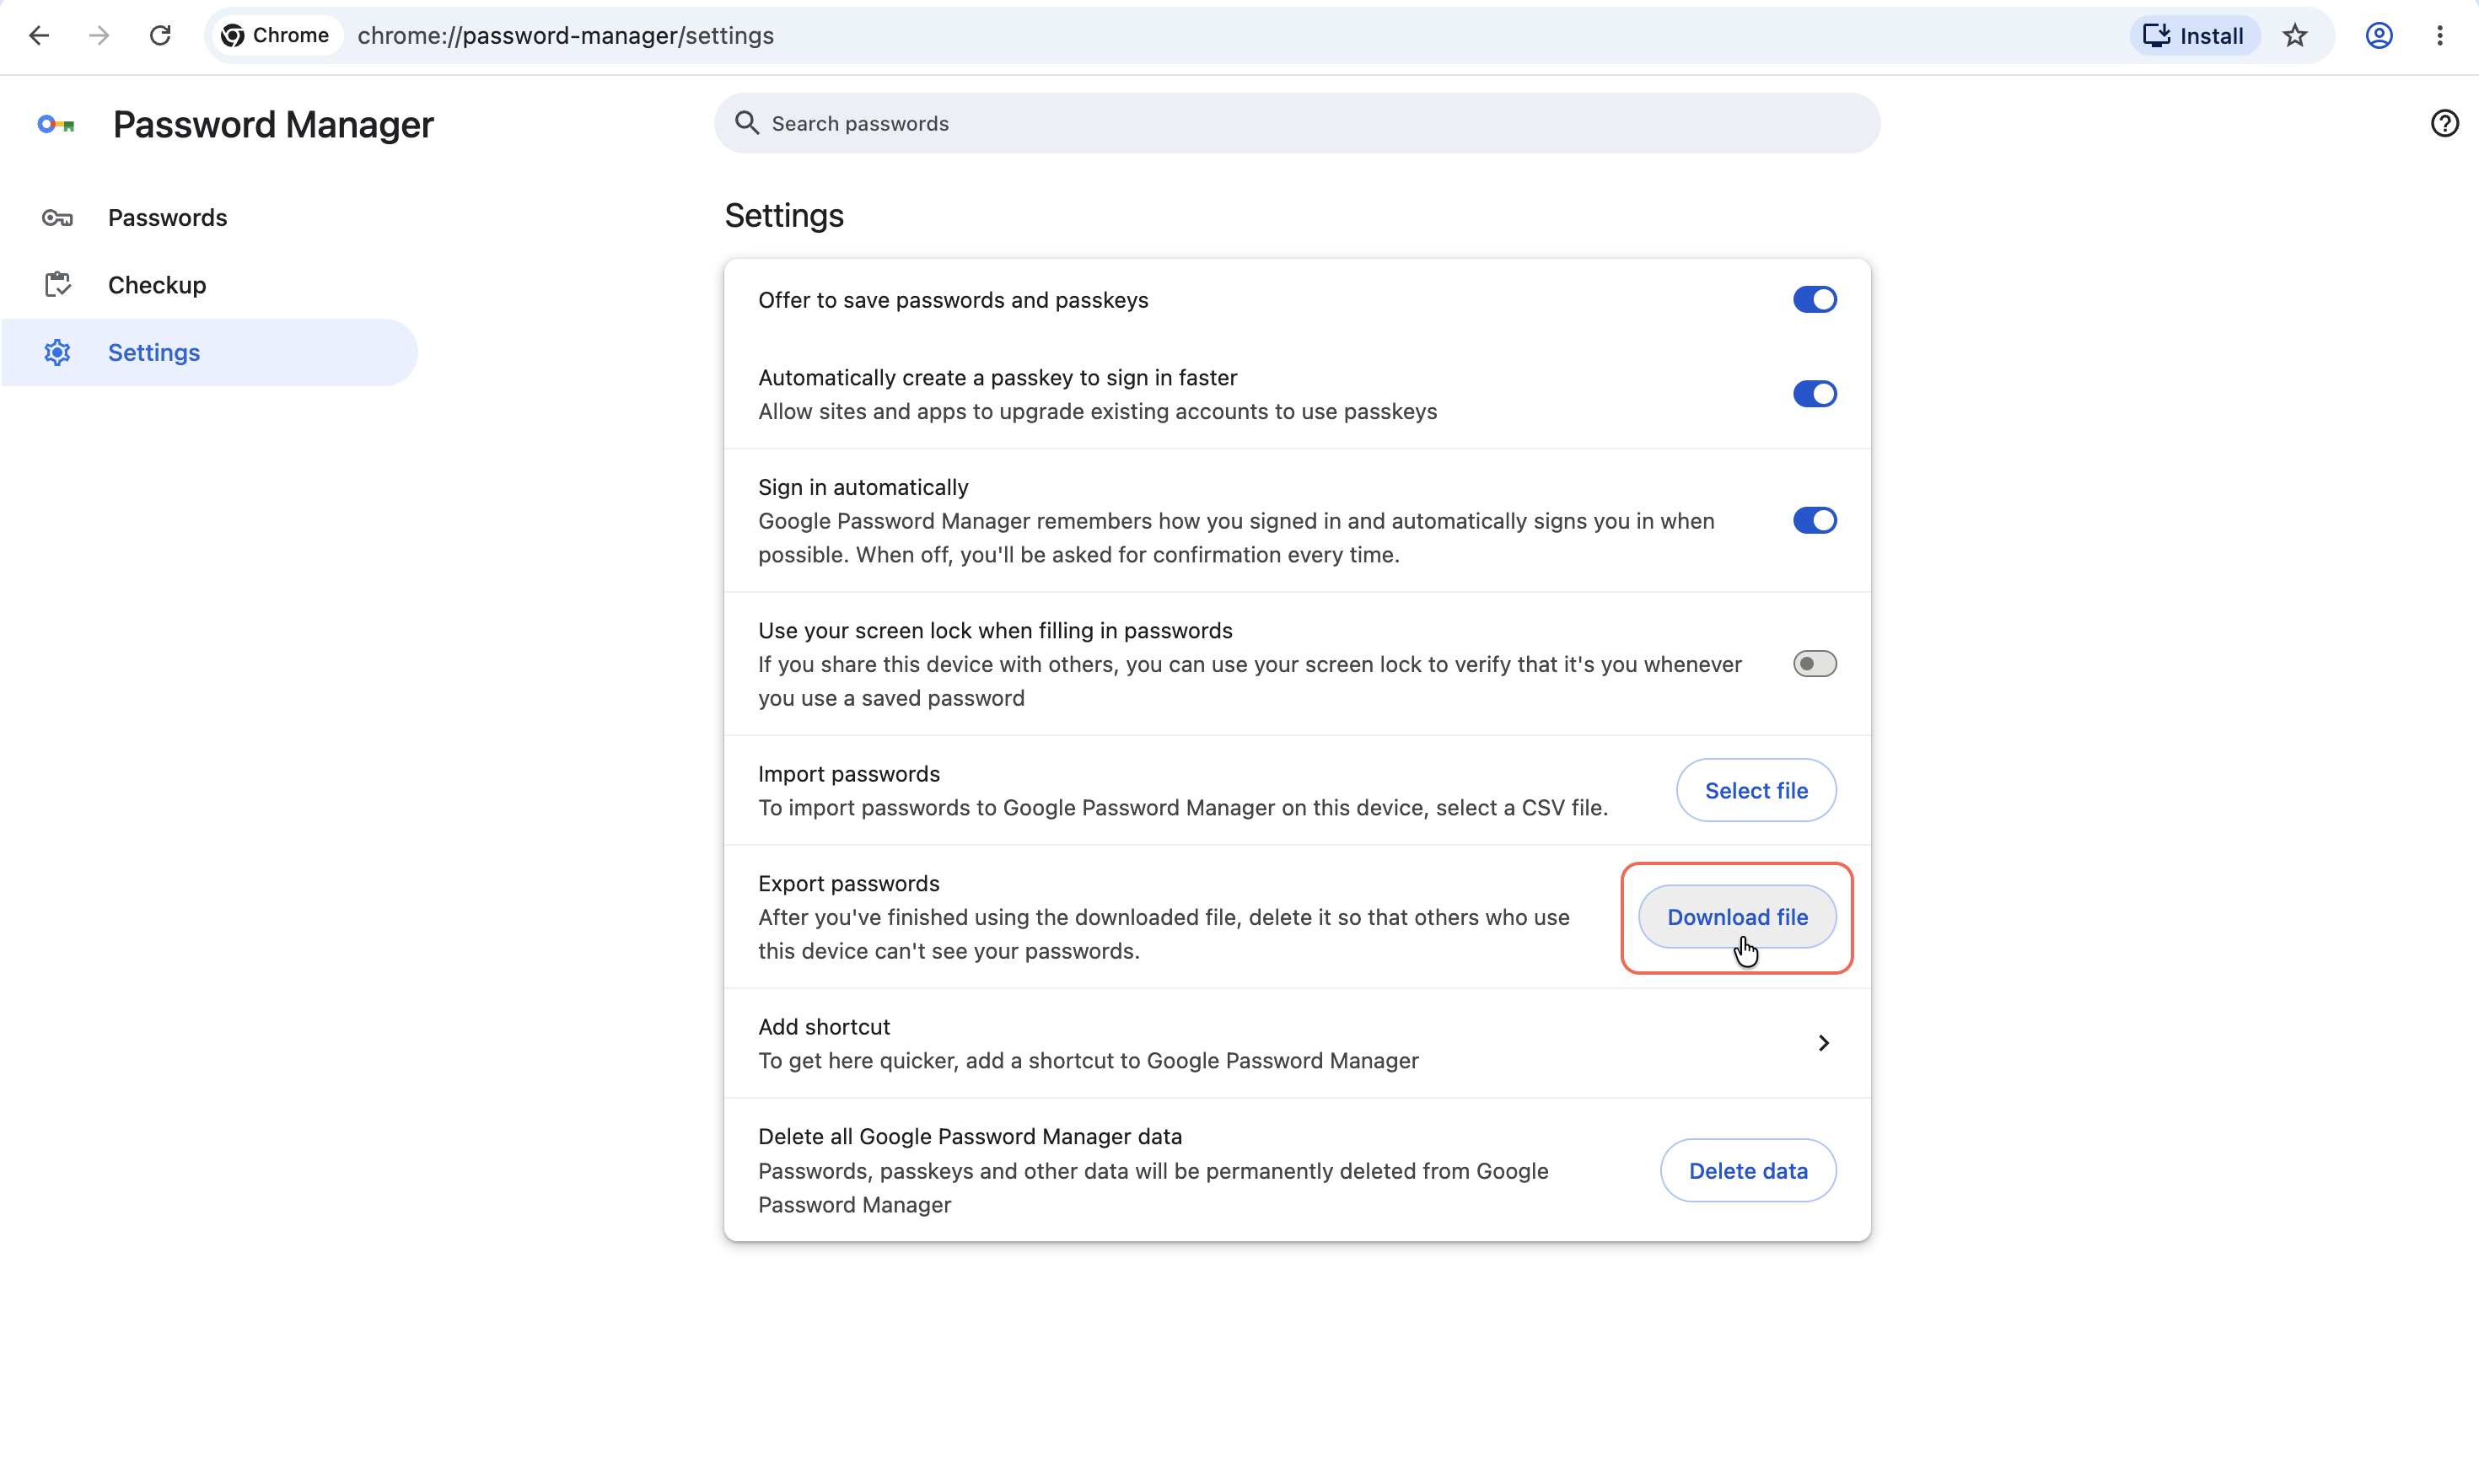Click the key icon beside Passwords

(x=57, y=218)
